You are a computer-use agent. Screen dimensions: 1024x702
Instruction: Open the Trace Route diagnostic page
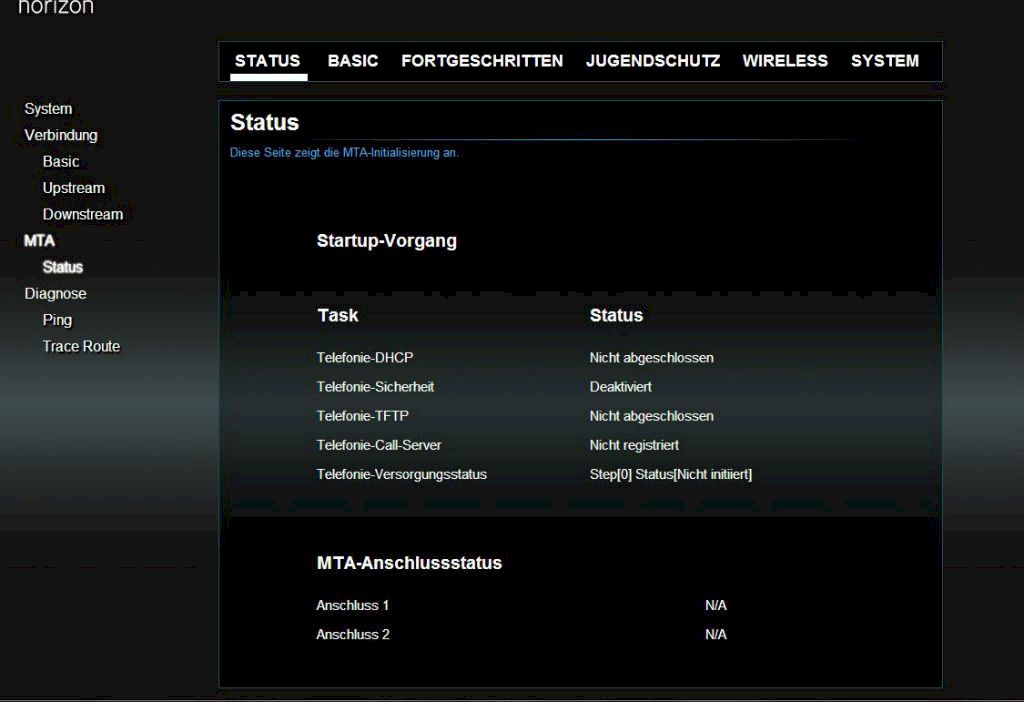coord(81,346)
